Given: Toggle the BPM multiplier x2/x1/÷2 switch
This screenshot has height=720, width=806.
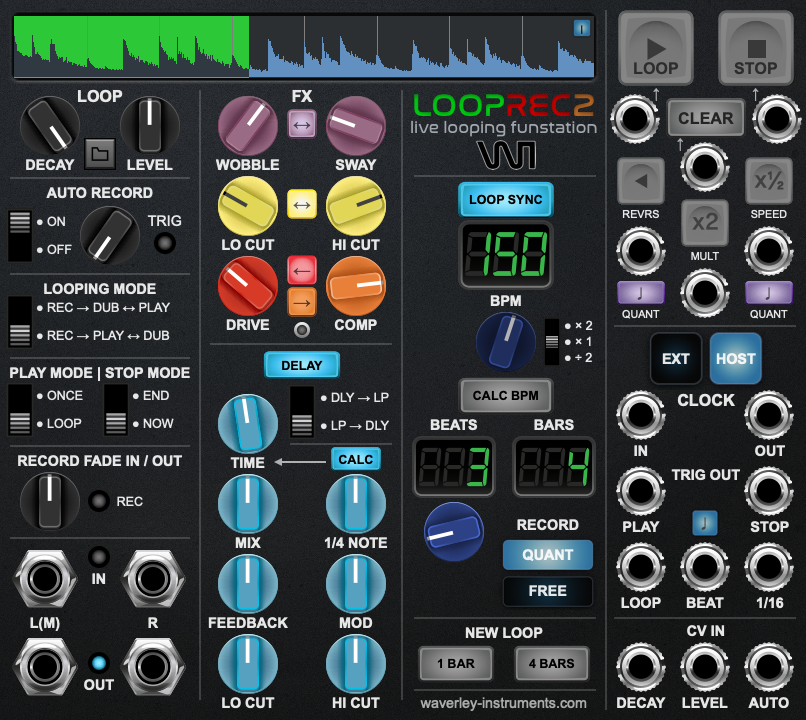Looking at the screenshot, I should point(552,342).
